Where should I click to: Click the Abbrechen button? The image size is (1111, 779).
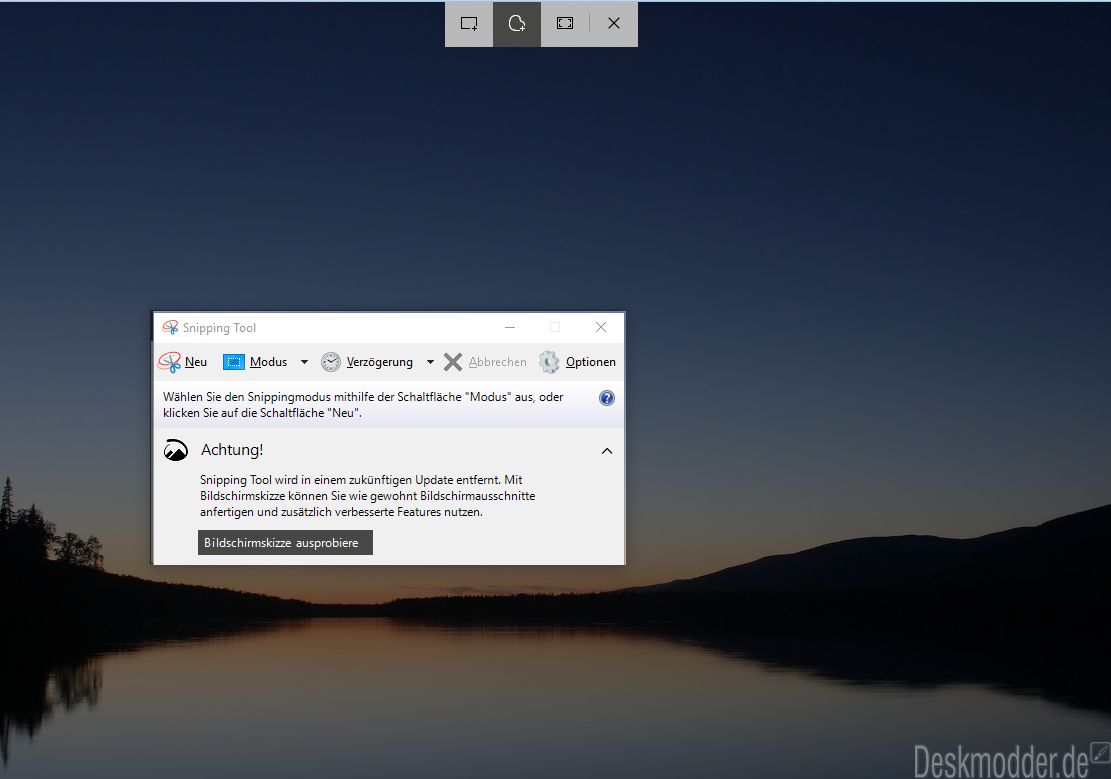[x=485, y=362]
